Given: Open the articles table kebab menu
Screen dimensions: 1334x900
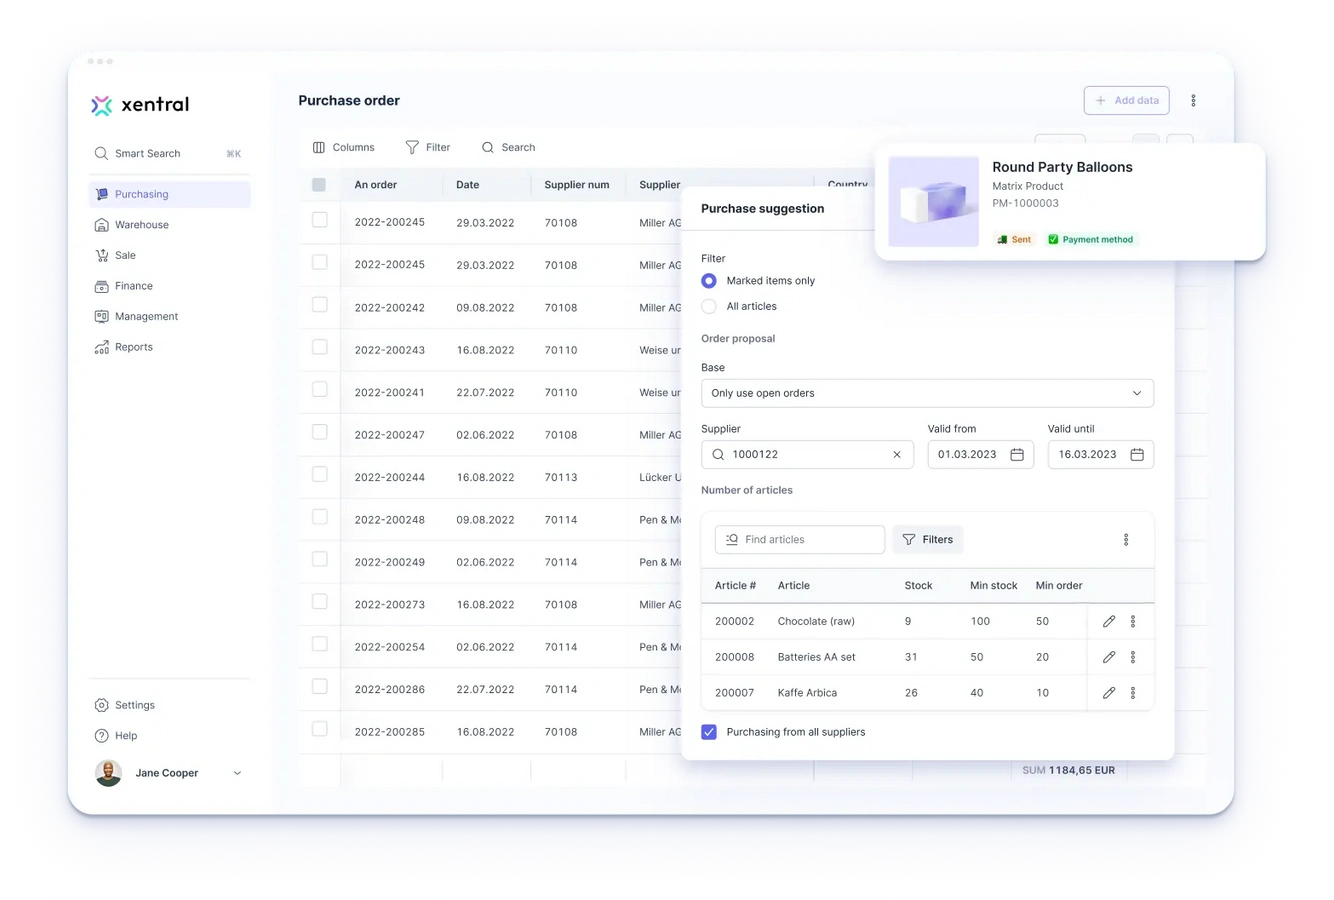Looking at the screenshot, I should click(x=1125, y=539).
